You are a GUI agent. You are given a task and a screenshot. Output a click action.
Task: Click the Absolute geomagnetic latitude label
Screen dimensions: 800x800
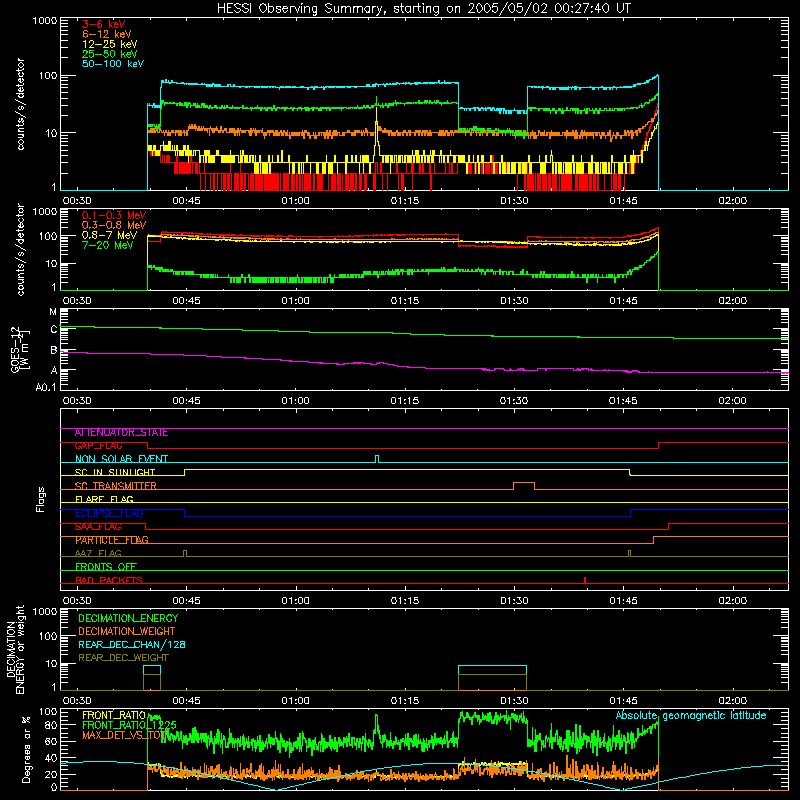pos(691,715)
